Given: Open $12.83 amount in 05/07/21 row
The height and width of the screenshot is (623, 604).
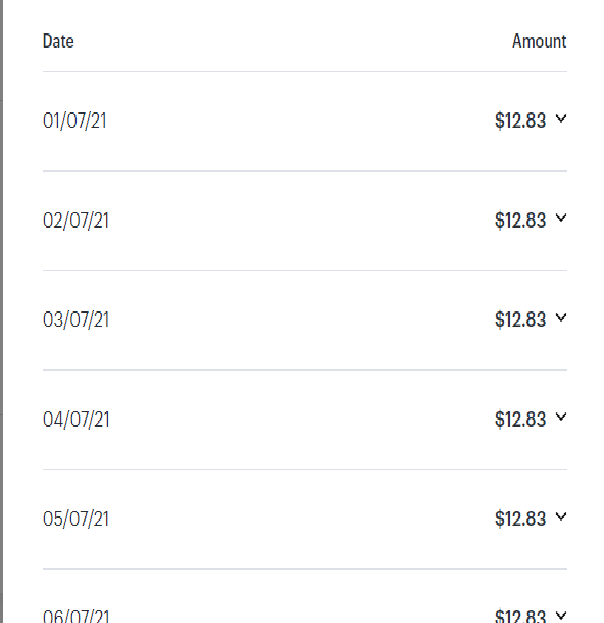Looking at the screenshot, I should click(x=521, y=519).
